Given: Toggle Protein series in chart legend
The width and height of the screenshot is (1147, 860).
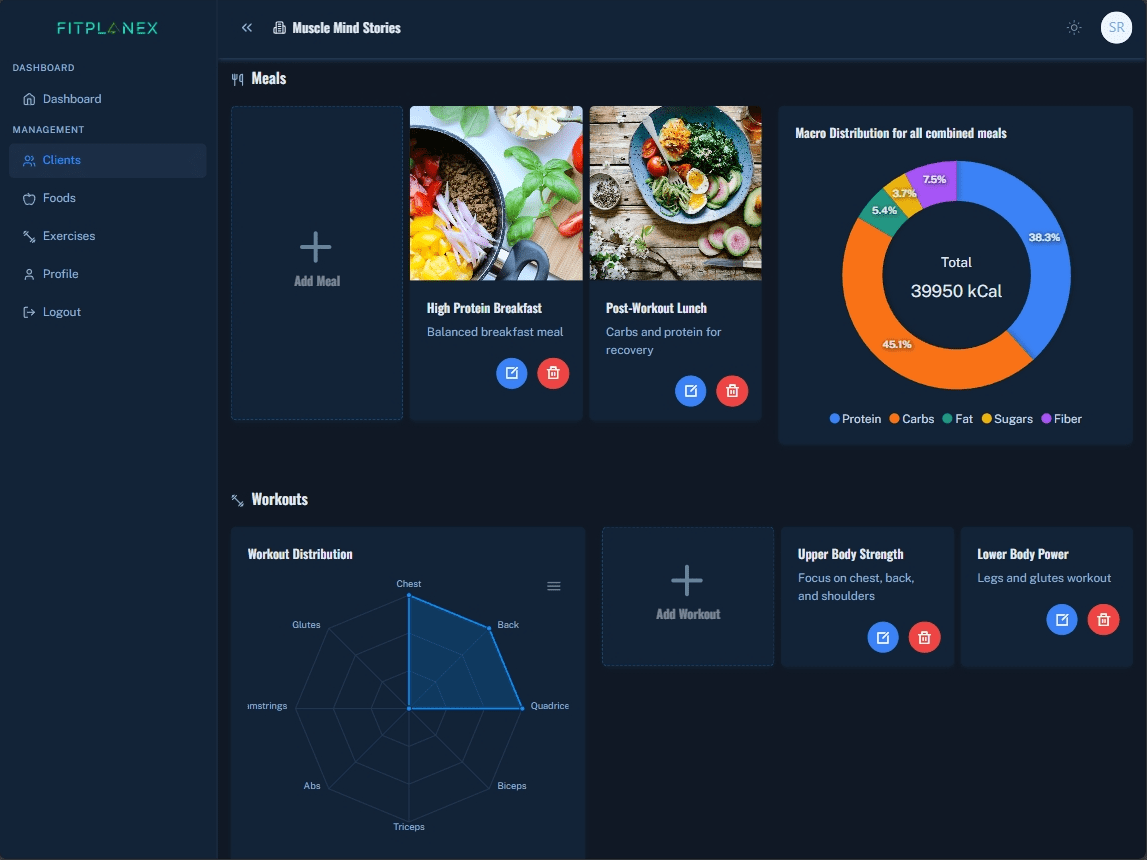Looking at the screenshot, I should coord(855,419).
